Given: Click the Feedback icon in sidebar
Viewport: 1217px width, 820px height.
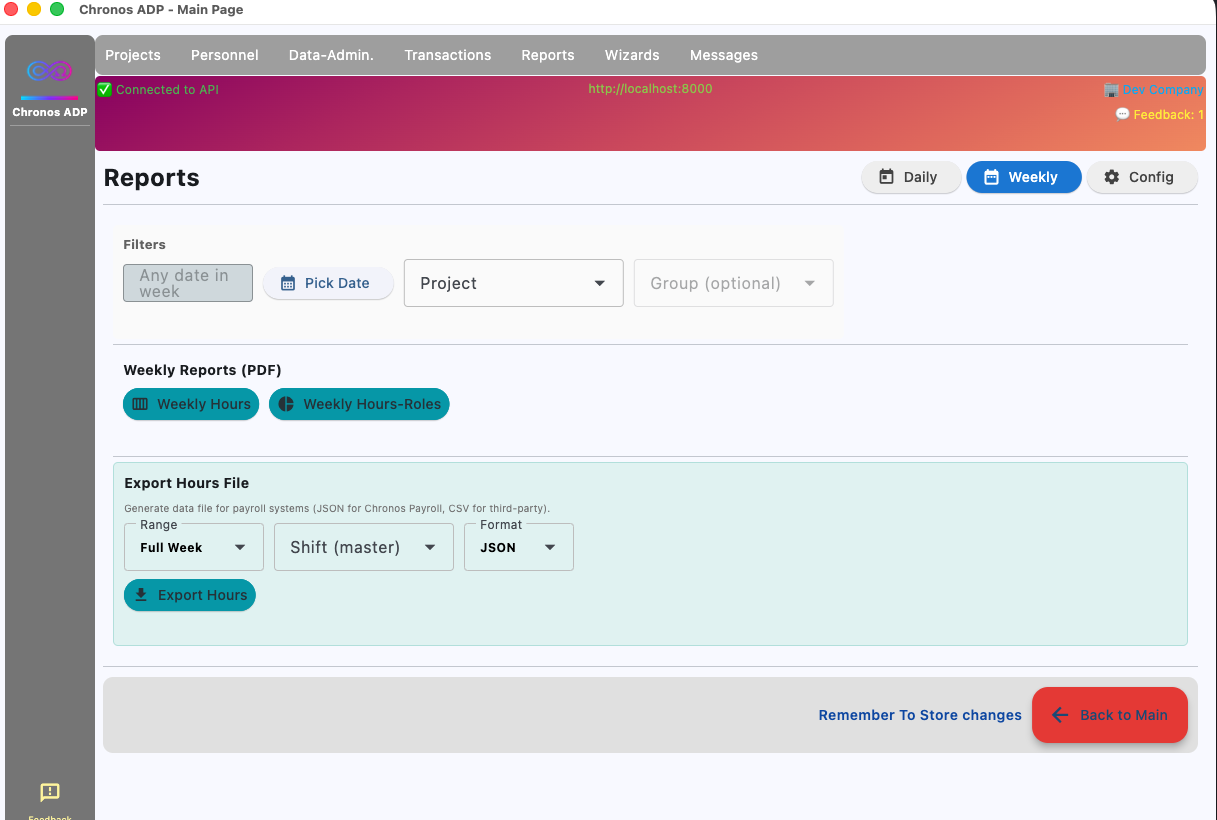Looking at the screenshot, I should tap(50, 792).
